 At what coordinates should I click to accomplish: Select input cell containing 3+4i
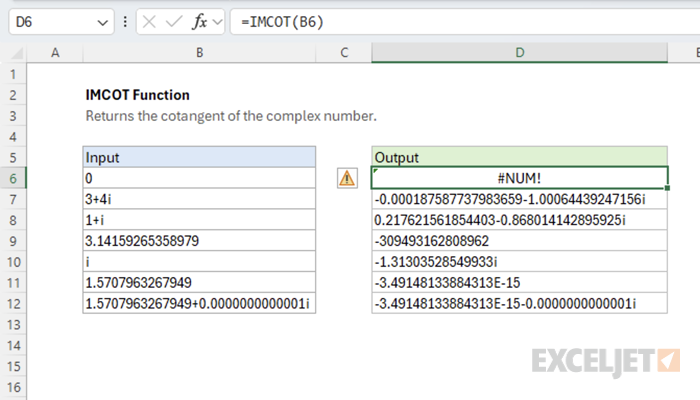(x=199, y=200)
